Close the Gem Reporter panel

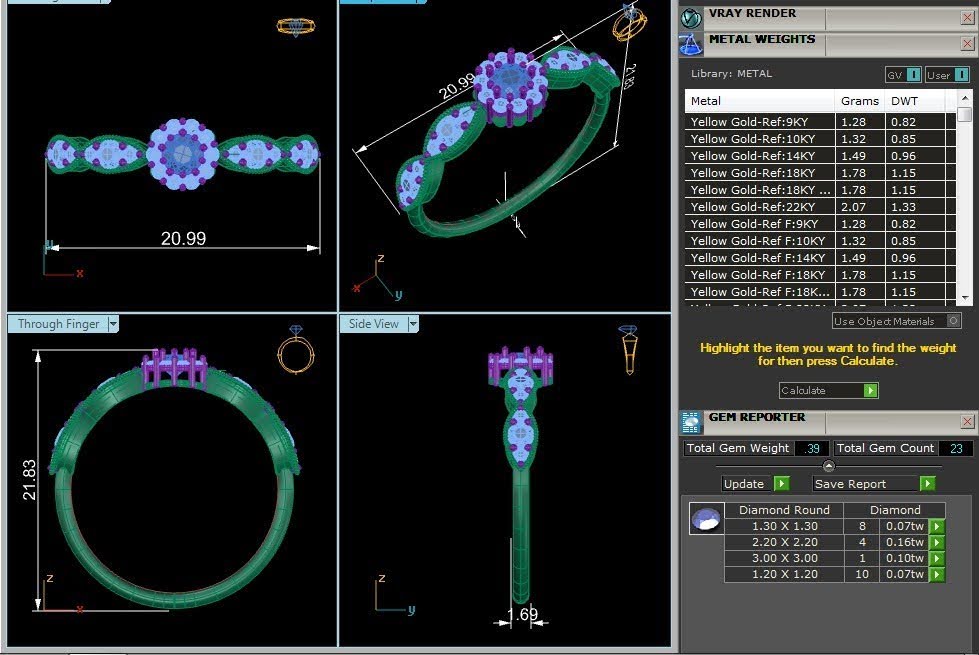(x=967, y=421)
